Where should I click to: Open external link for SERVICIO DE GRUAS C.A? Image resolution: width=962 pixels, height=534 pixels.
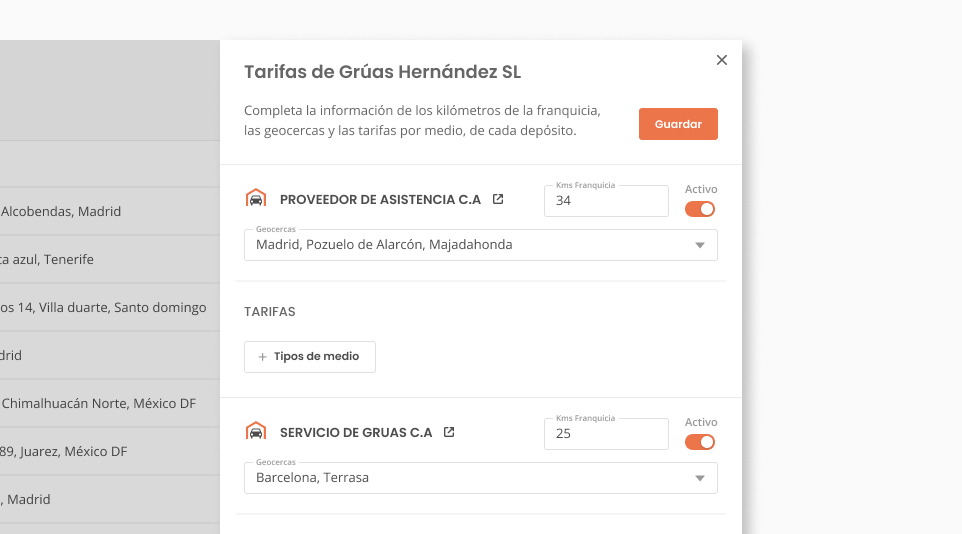pos(449,432)
